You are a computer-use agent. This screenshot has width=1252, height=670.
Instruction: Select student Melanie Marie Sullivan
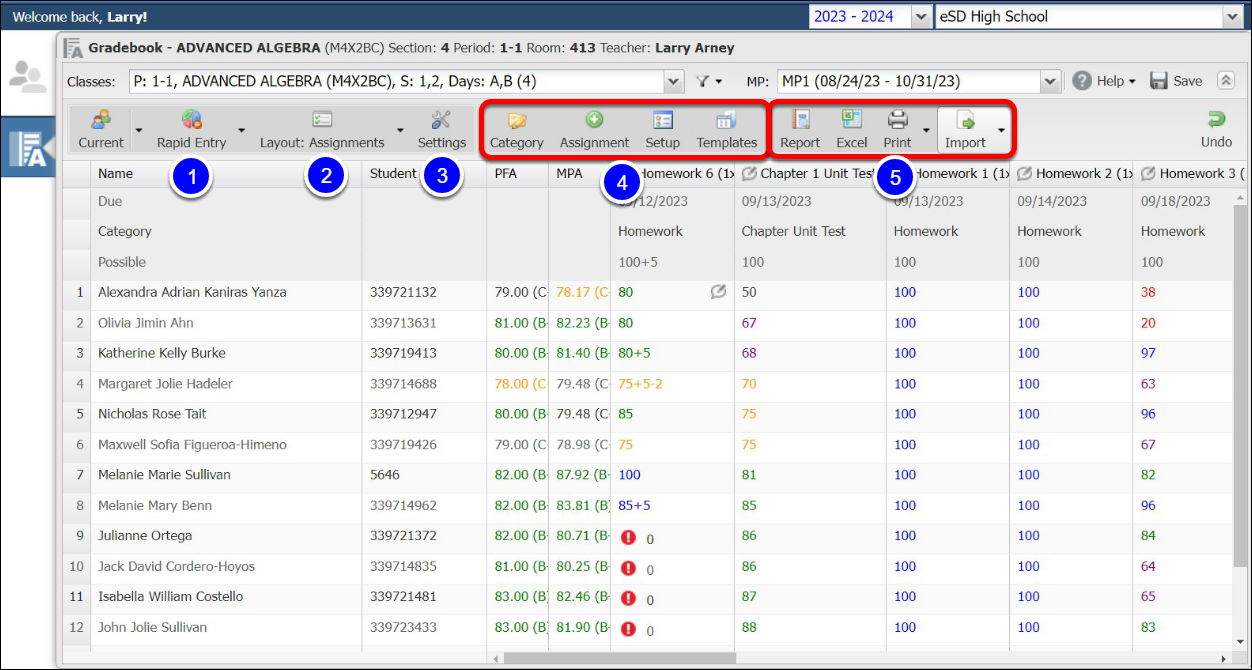pyautogui.click(x=164, y=475)
